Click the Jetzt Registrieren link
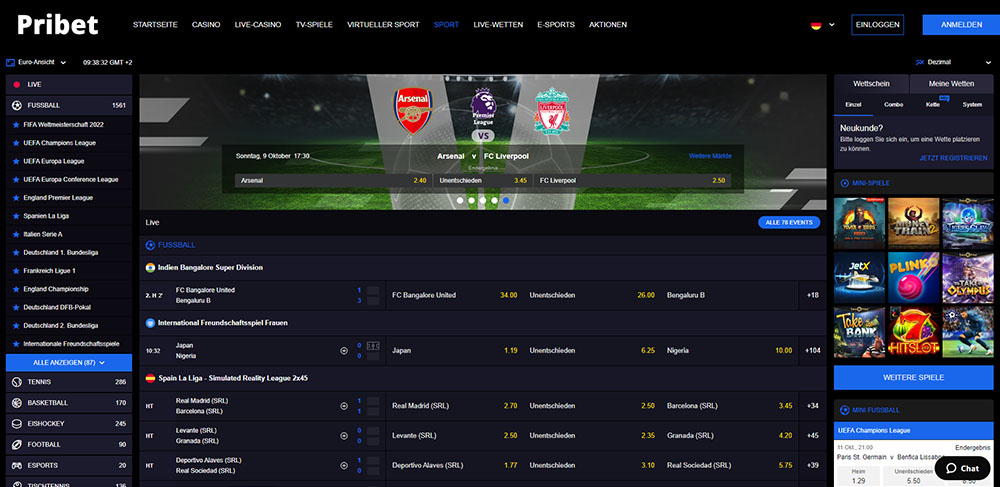 [953, 157]
